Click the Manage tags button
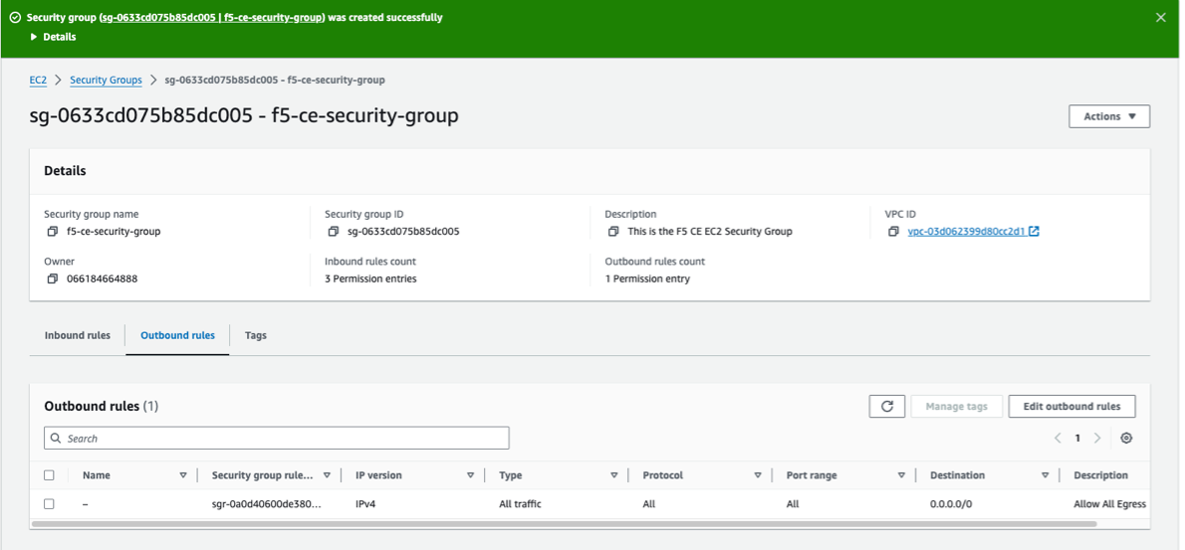The width and height of the screenshot is (1185, 550). (956, 406)
